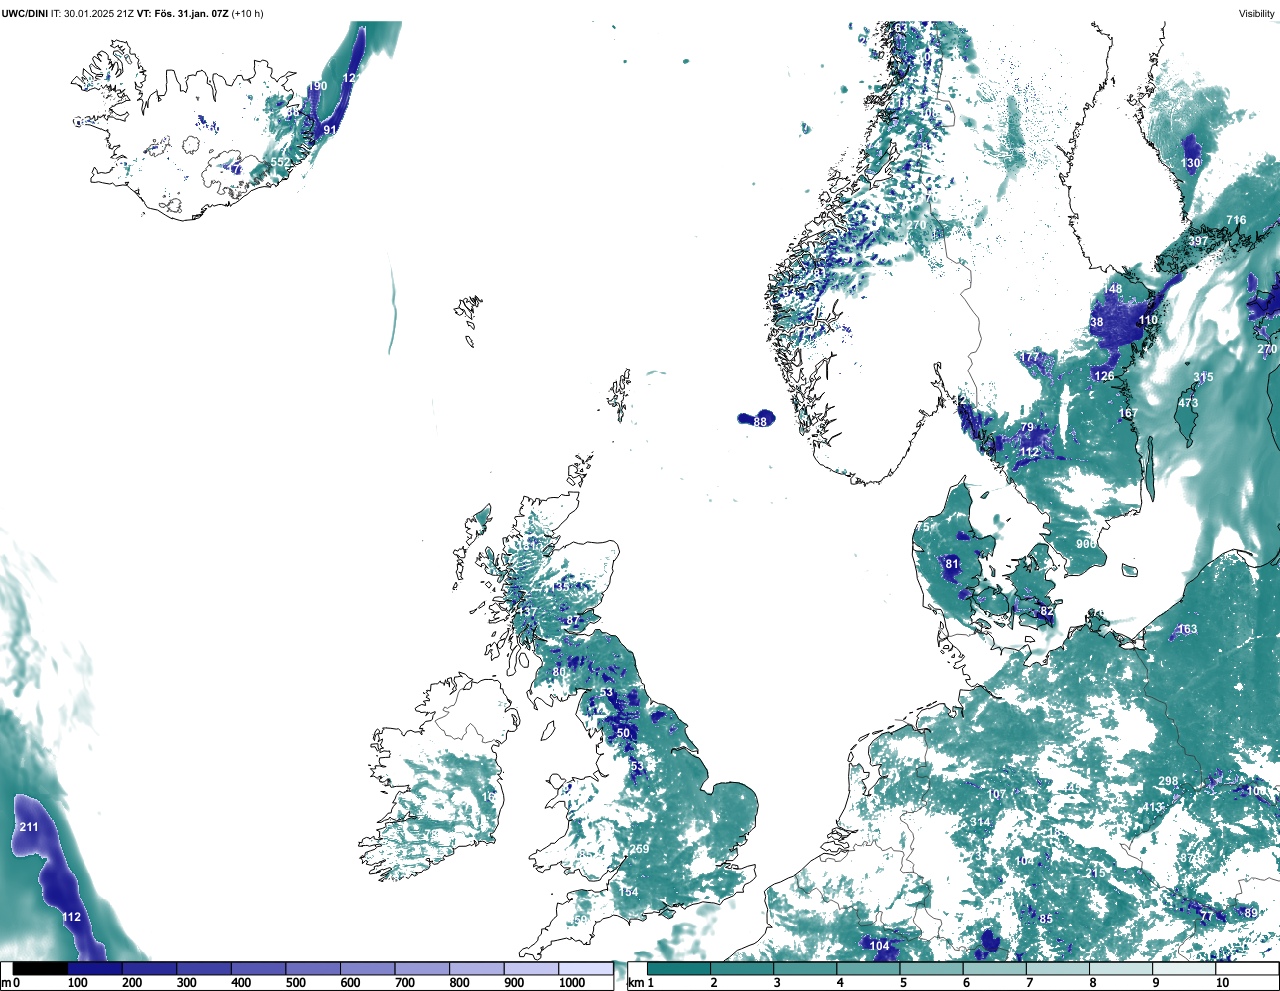Click the '177' value in central Sweden
1280x991 pixels.
(x=1029, y=357)
